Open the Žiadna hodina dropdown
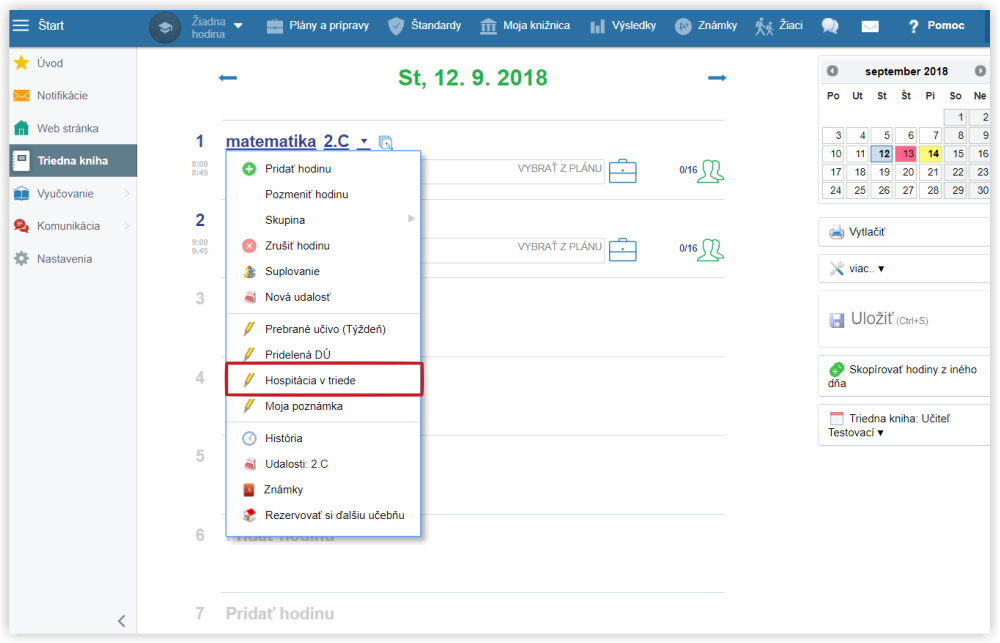The image size is (1000, 643). (217, 26)
